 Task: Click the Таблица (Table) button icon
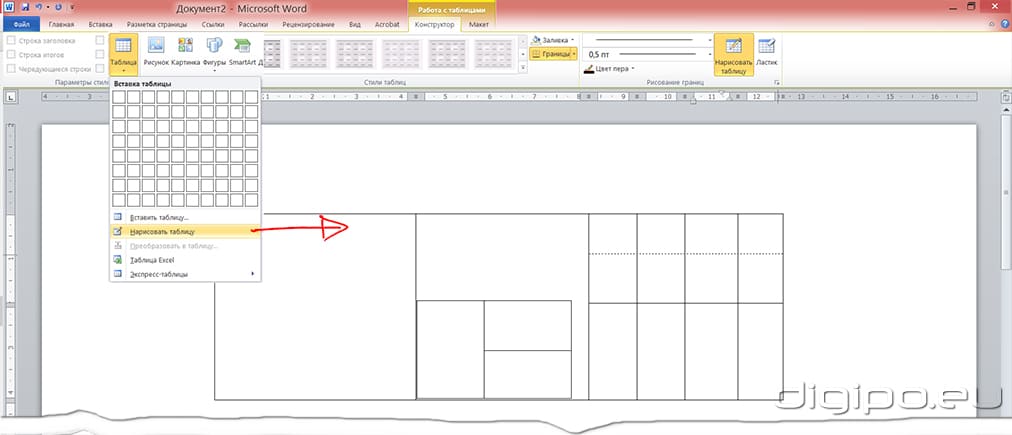123,47
